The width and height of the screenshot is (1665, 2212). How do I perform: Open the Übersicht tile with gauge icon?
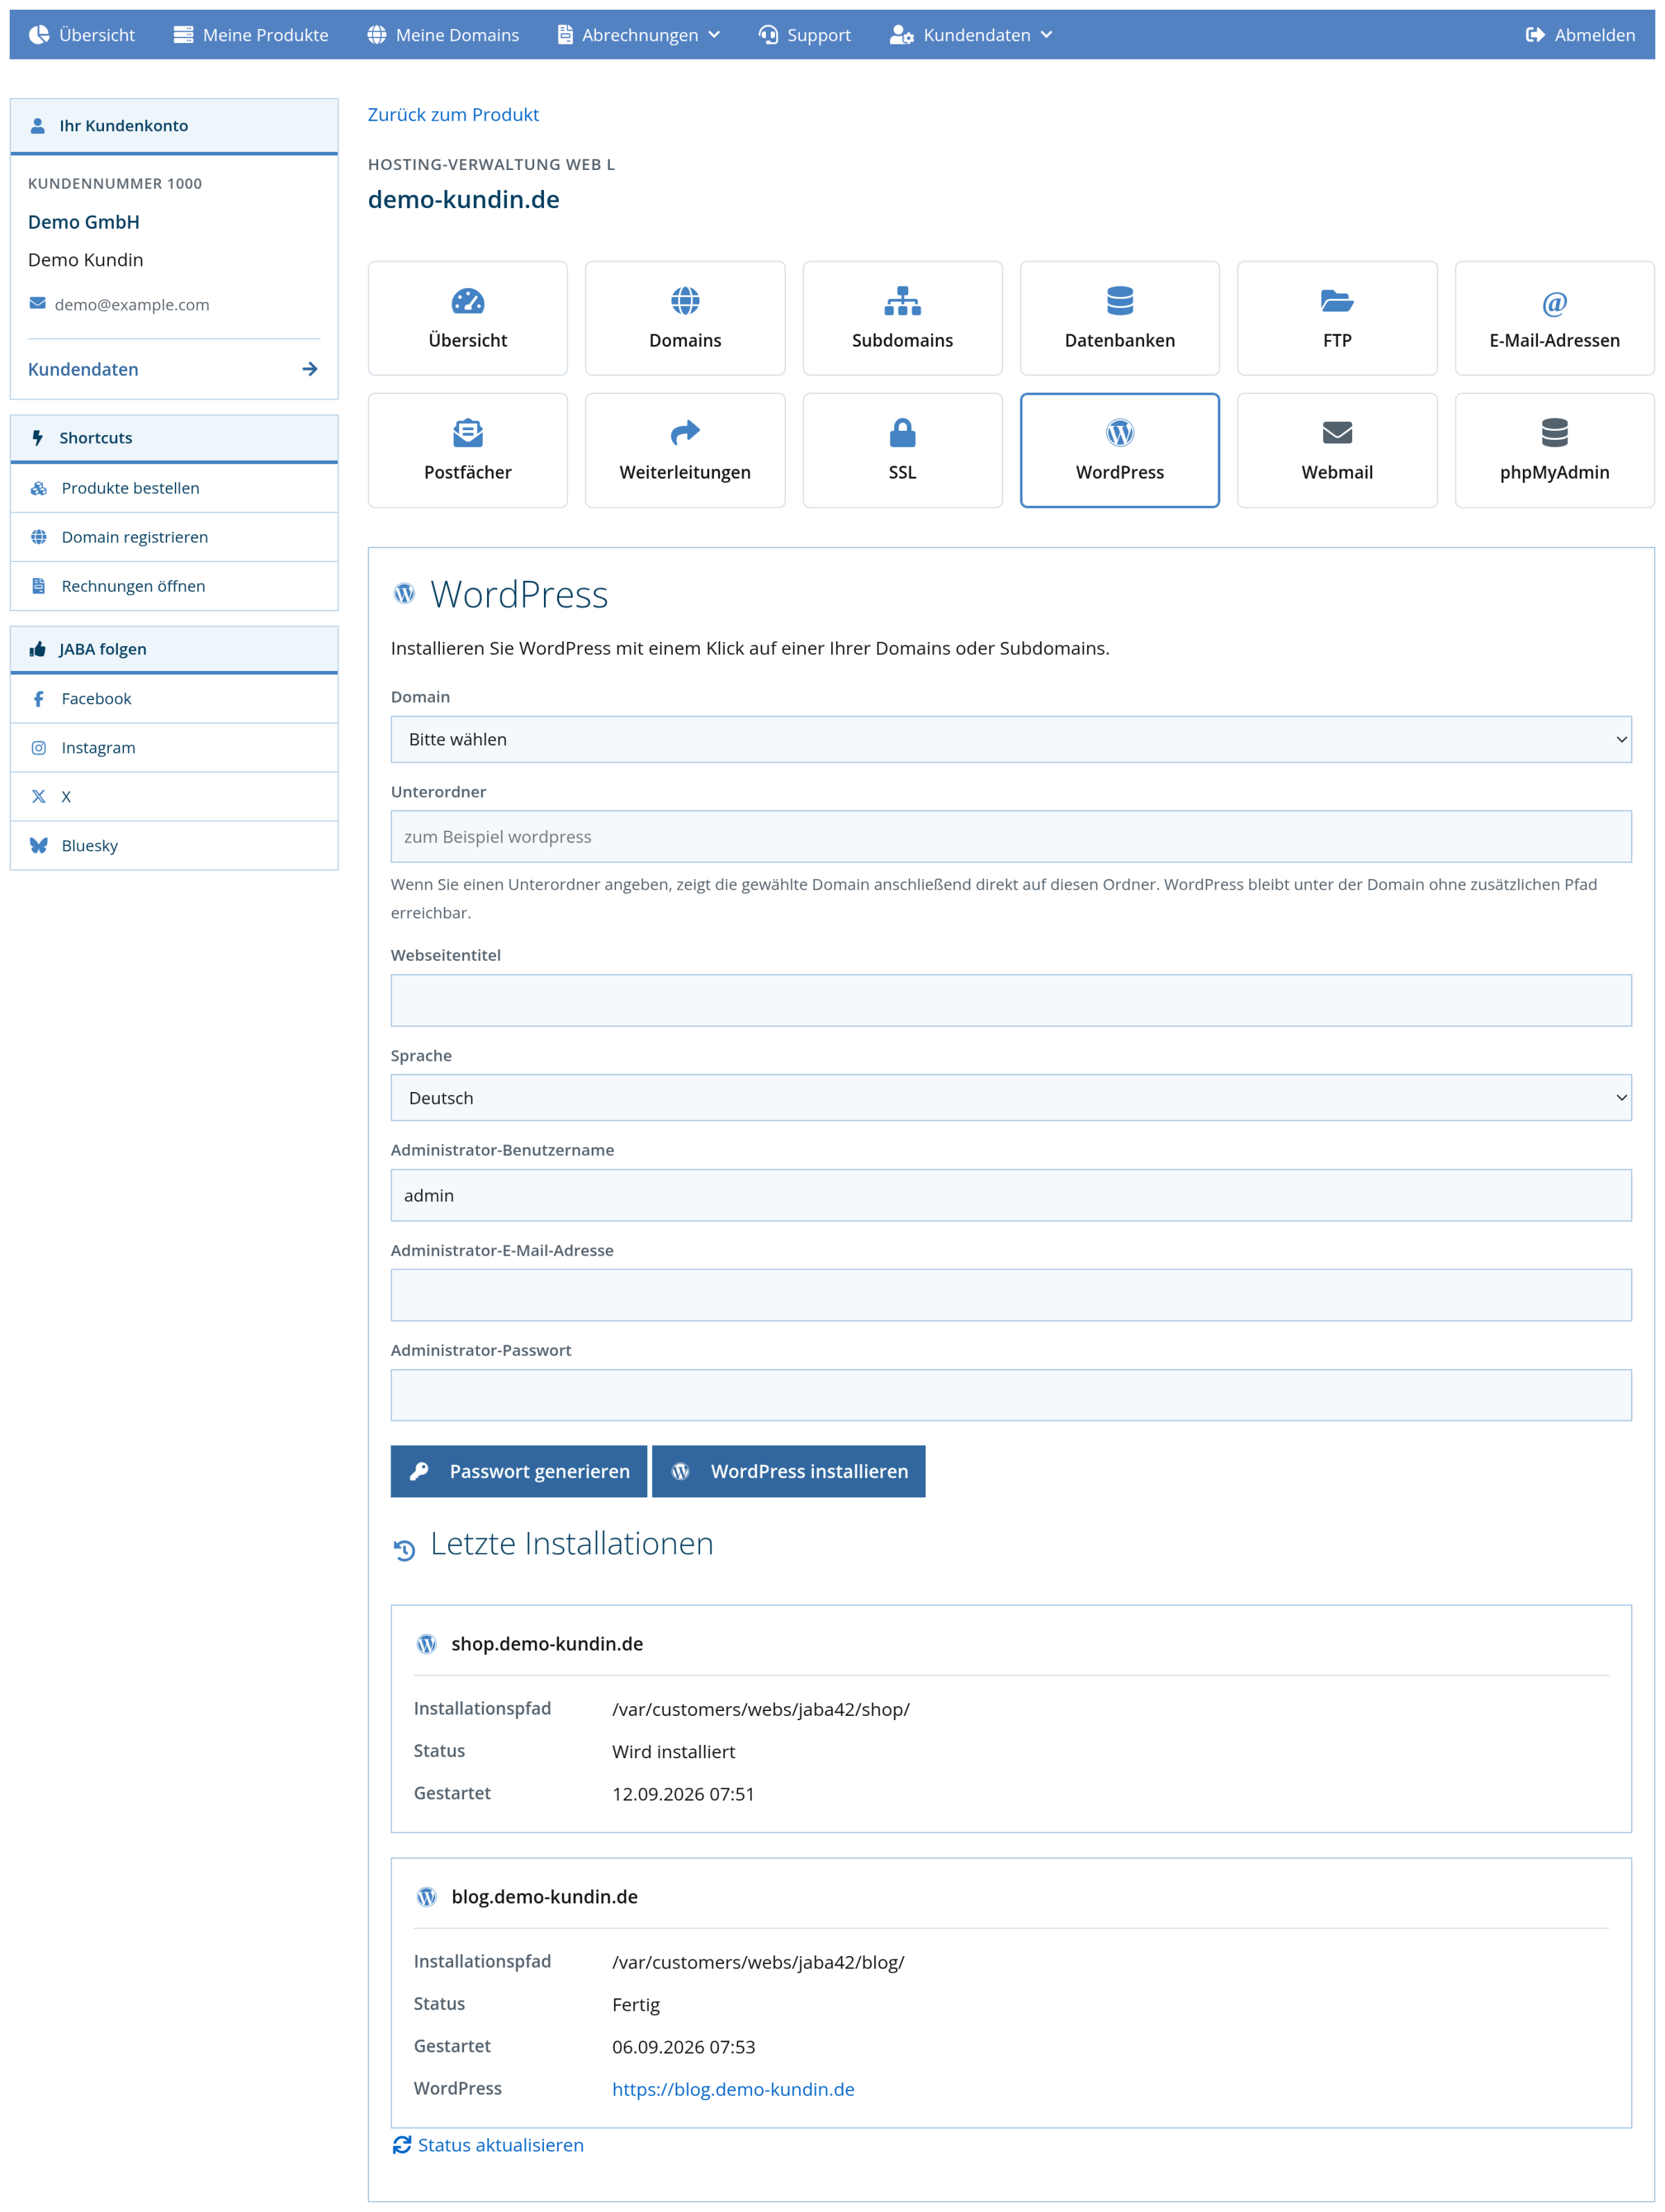pyautogui.click(x=467, y=318)
